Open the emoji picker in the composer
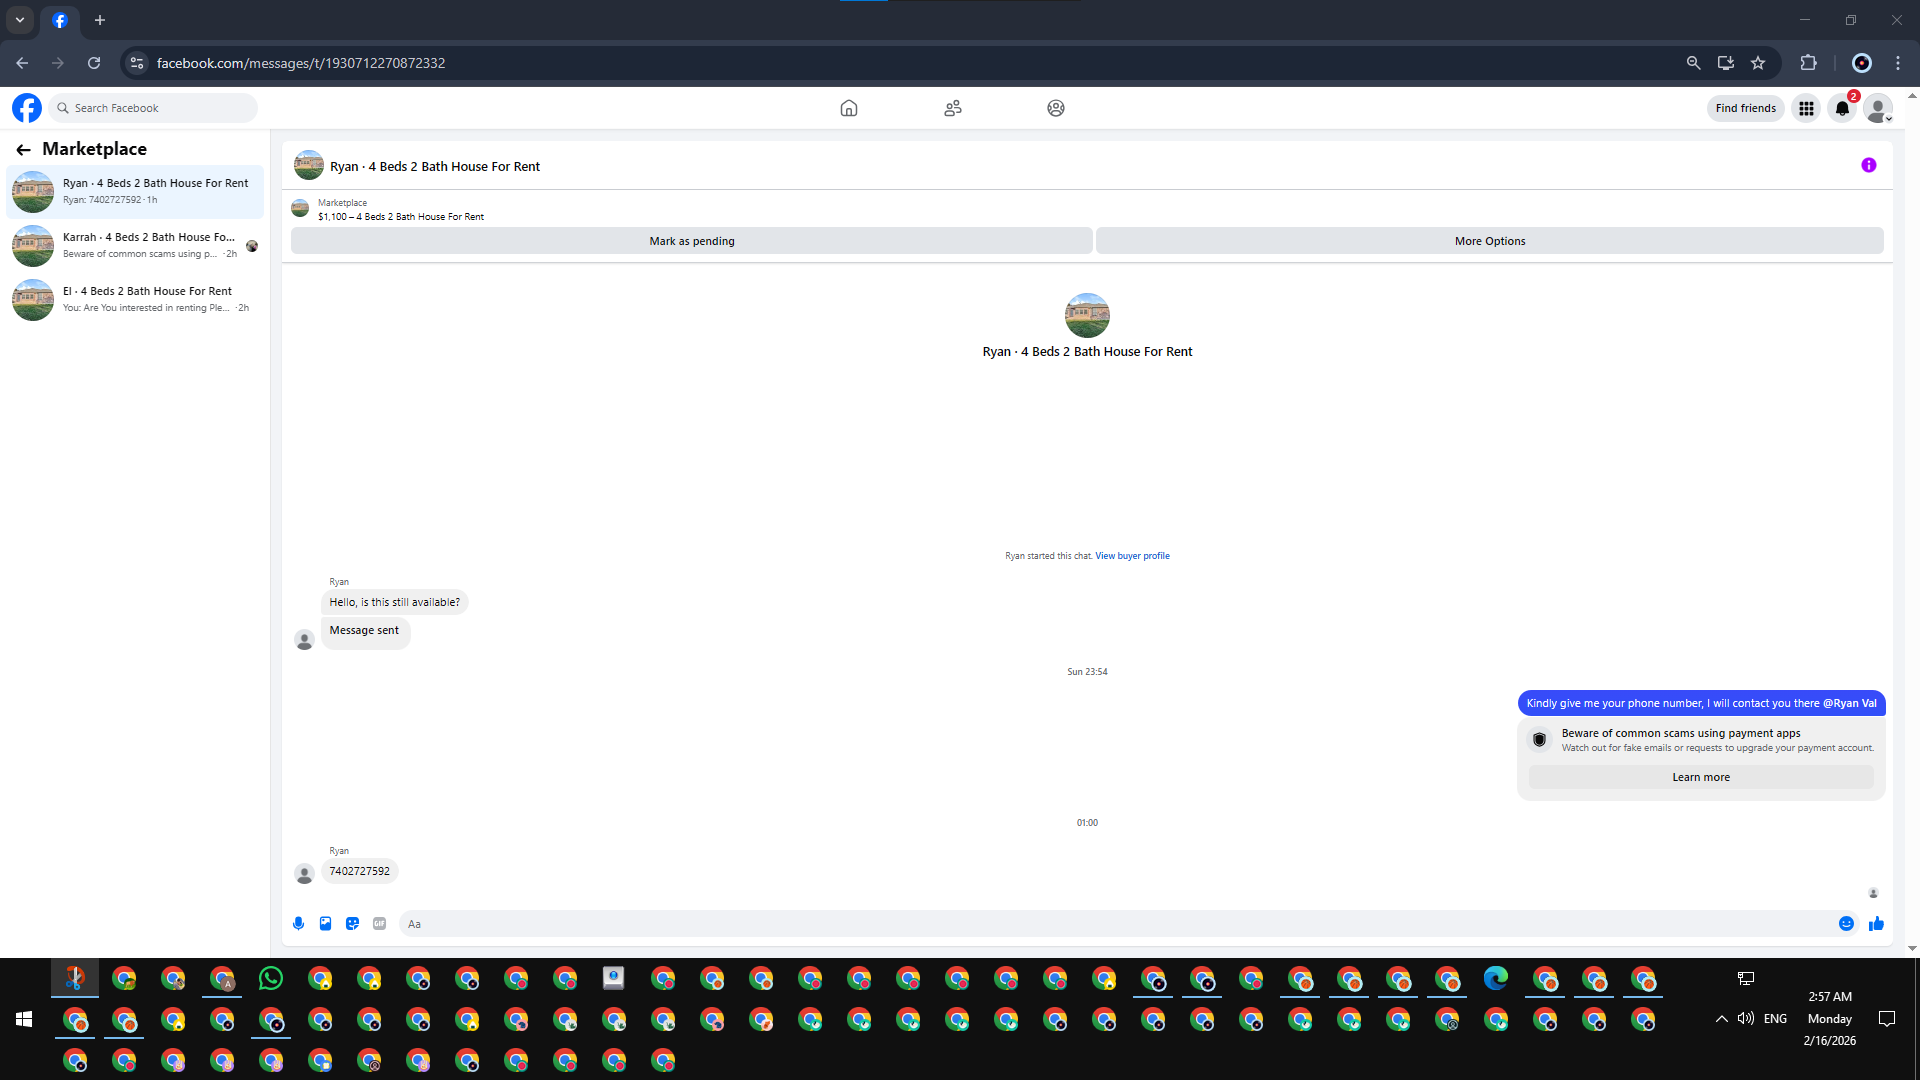This screenshot has height=1080, width=1920. point(1846,923)
